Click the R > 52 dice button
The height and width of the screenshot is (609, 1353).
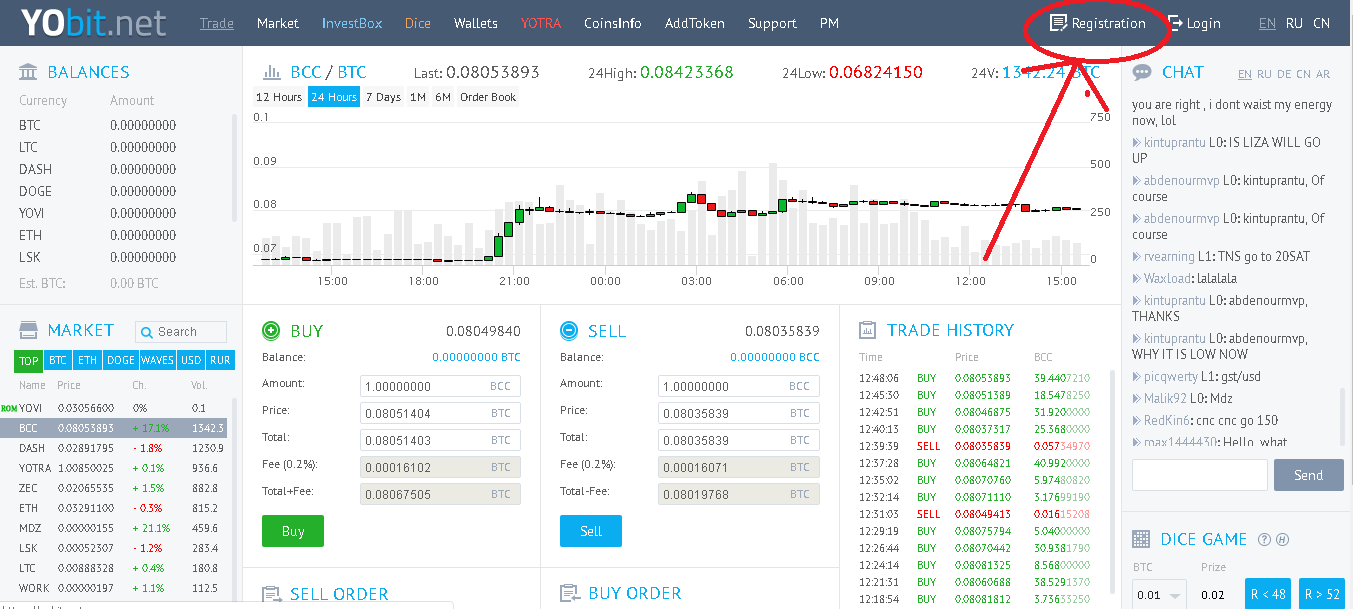pyautogui.click(x=1321, y=594)
